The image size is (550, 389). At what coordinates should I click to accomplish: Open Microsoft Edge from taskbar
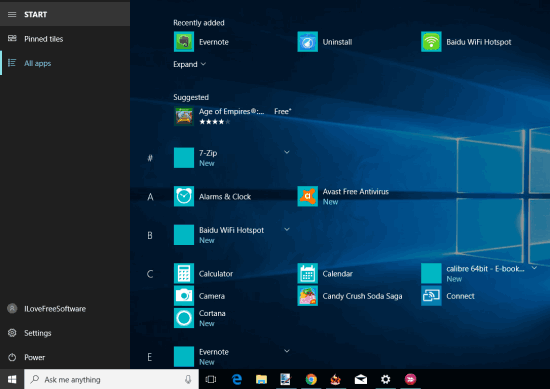point(237,379)
